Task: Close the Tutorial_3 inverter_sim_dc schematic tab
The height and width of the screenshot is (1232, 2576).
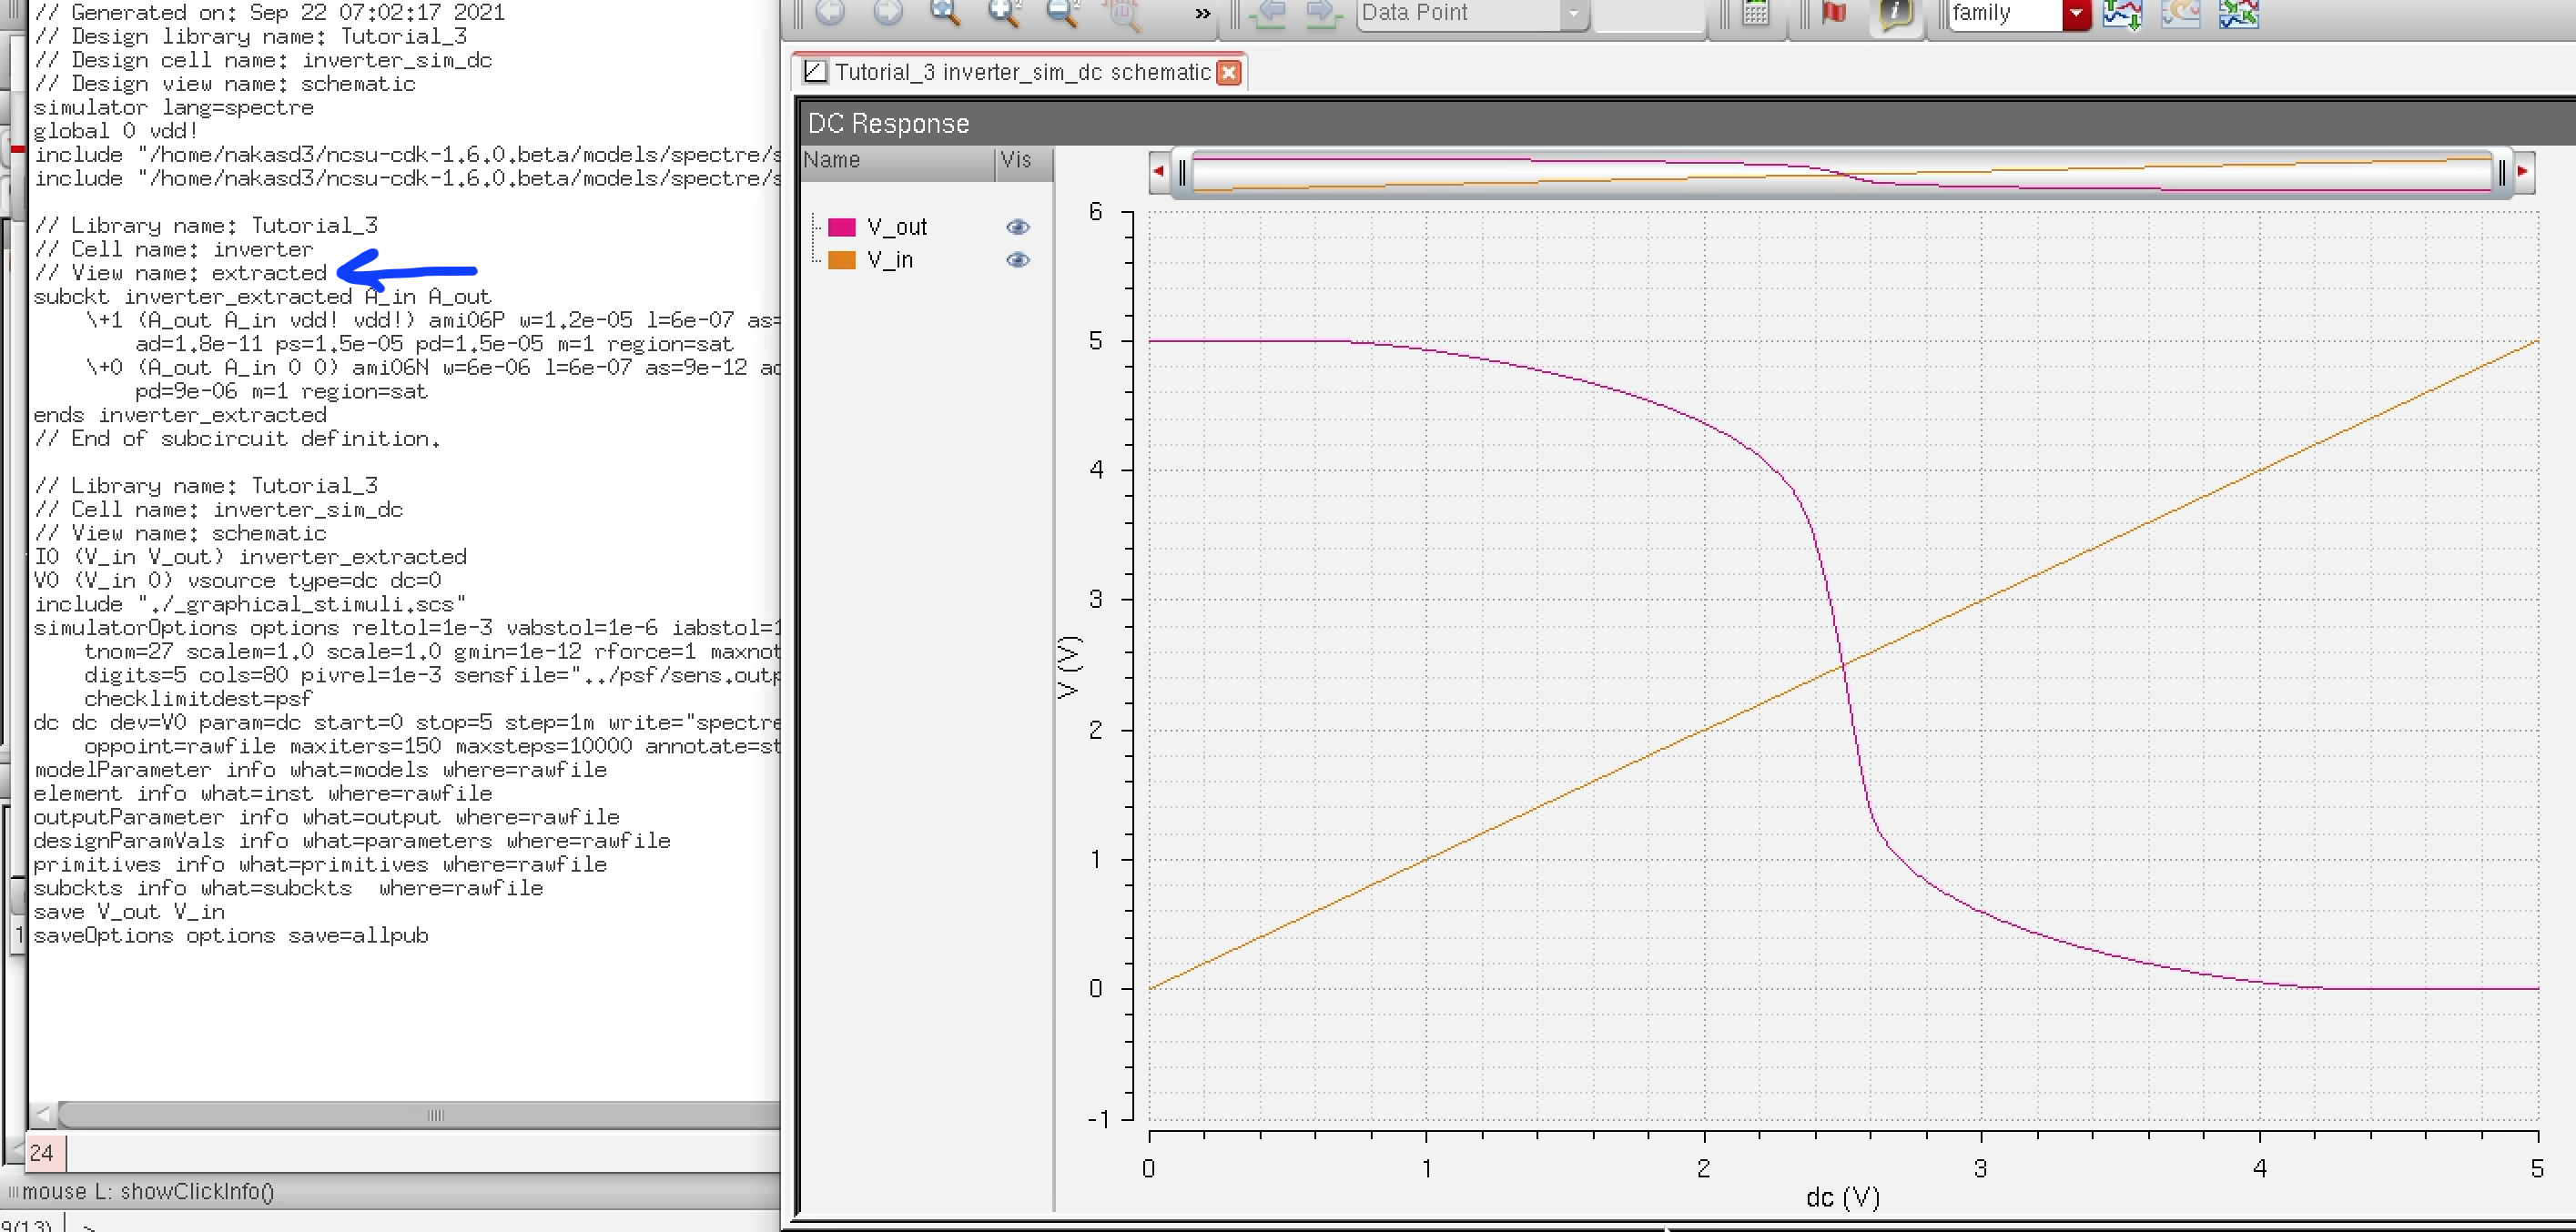Action: click(x=1229, y=72)
